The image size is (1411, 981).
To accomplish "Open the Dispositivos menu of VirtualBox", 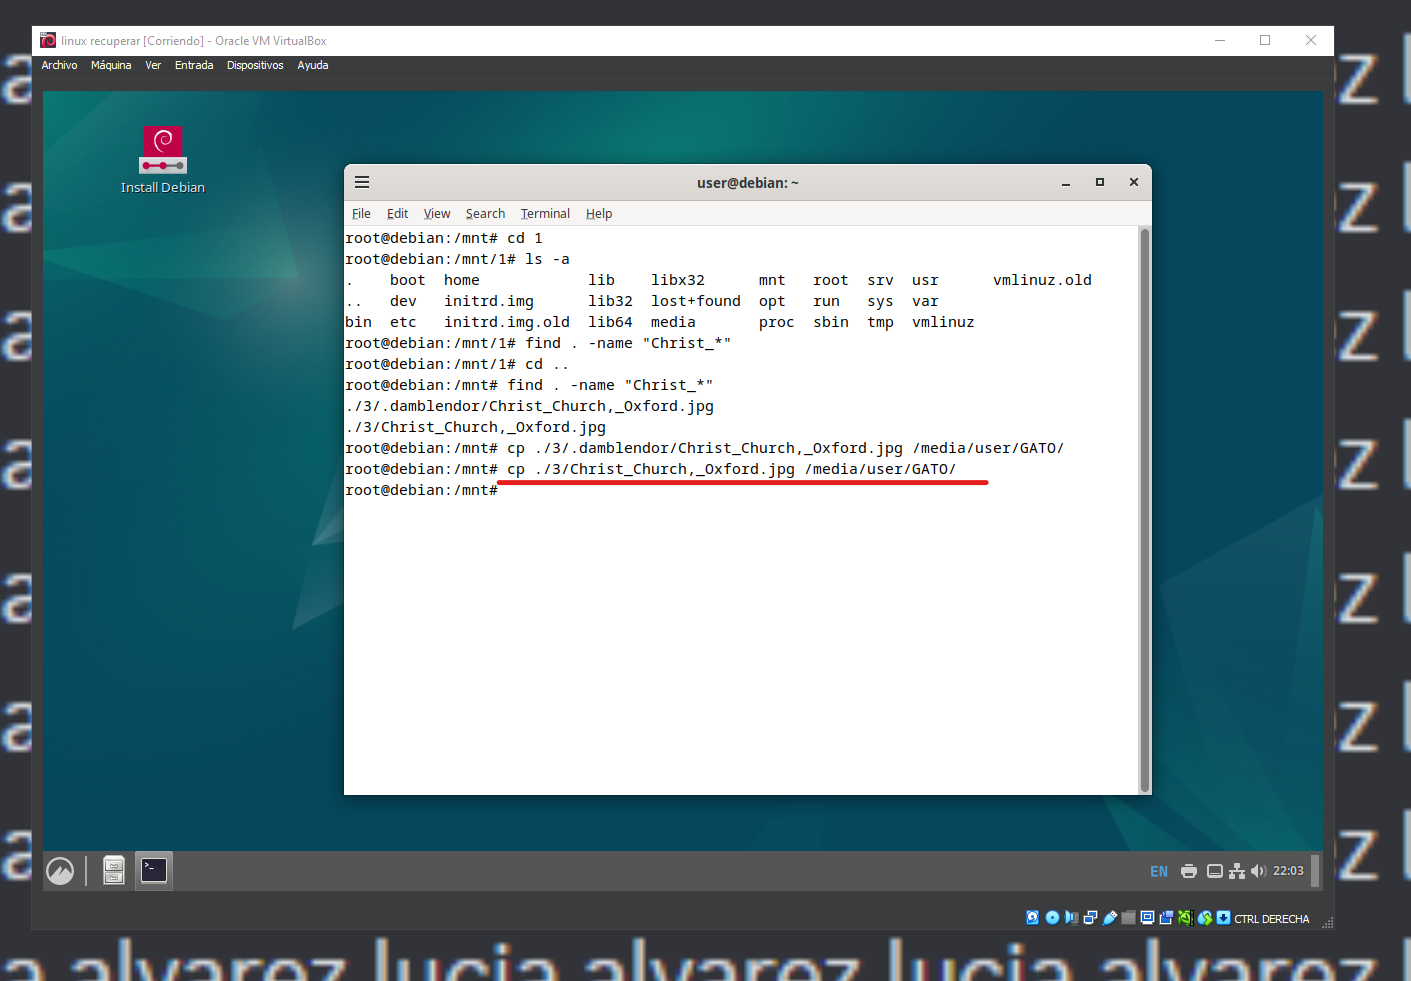I will pyautogui.click(x=255, y=64).
